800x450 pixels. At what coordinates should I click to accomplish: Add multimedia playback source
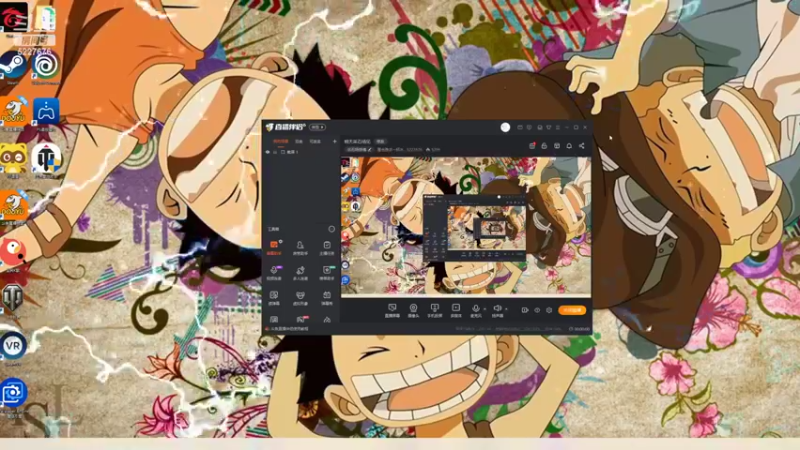pyautogui.click(x=456, y=311)
